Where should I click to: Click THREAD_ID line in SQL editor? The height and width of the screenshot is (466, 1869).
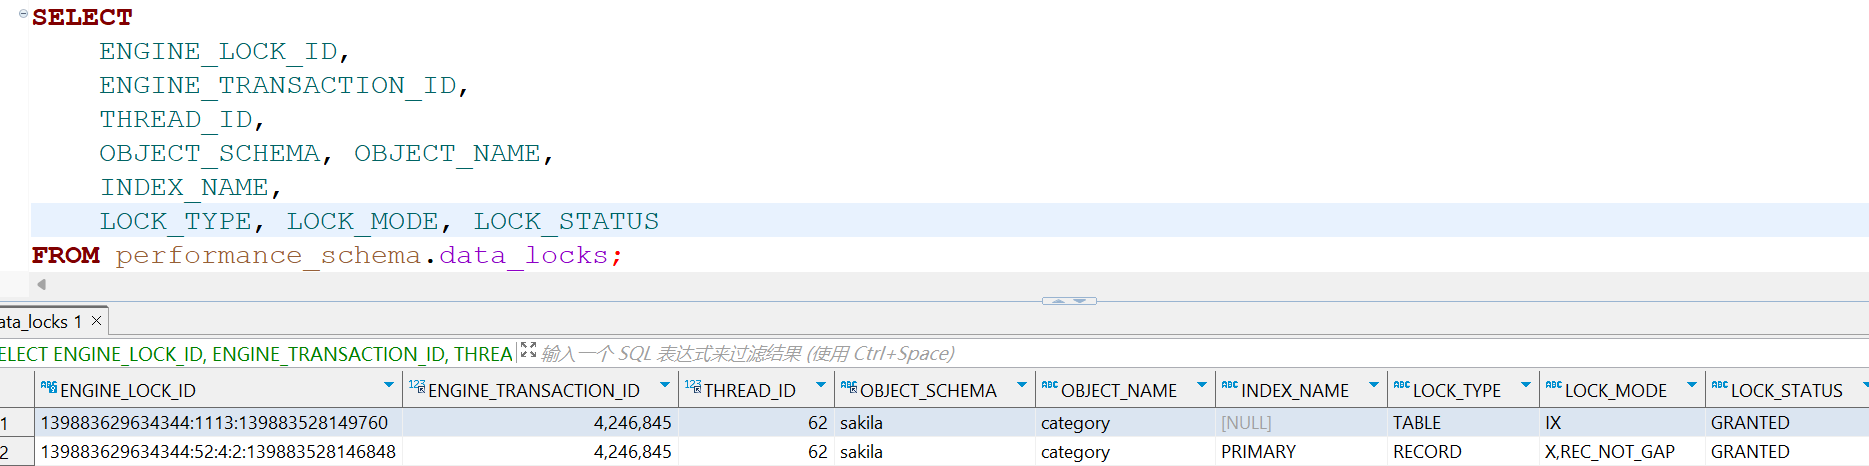pyautogui.click(x=176, y=120)
